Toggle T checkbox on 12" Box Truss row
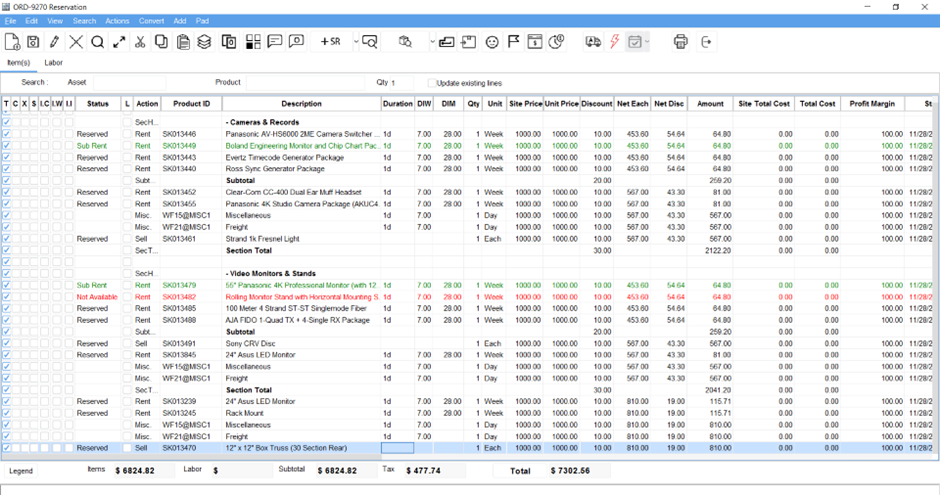The image size is (940, 495). pos(7,448)
